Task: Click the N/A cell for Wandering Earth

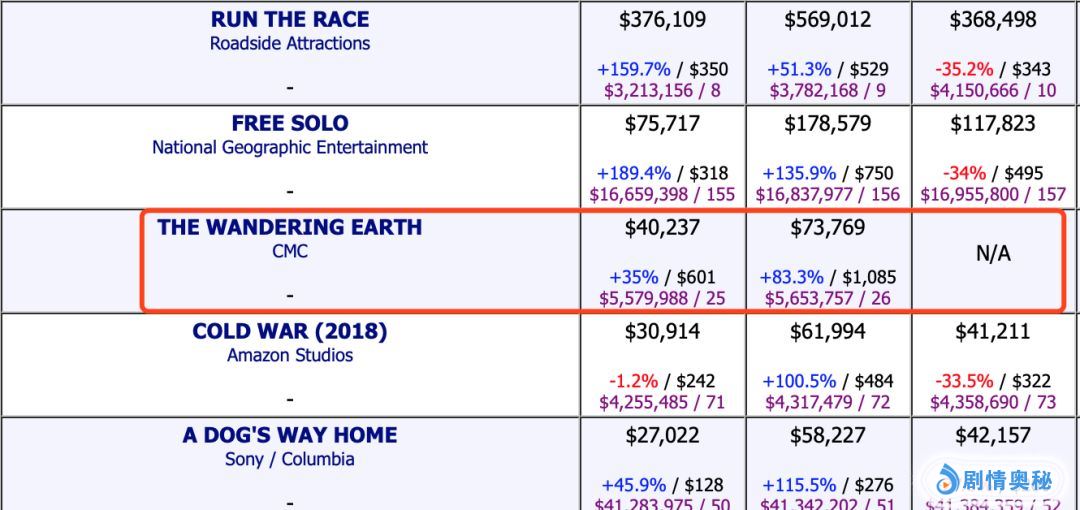Action: [993, 254]
